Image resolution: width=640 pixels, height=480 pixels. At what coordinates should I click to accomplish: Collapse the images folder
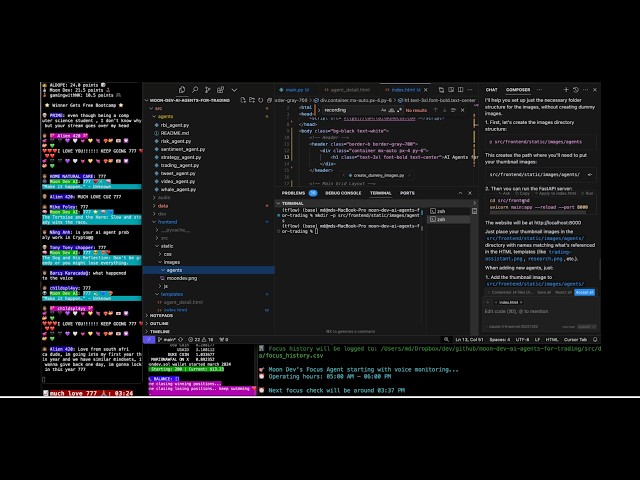[171, 262]
